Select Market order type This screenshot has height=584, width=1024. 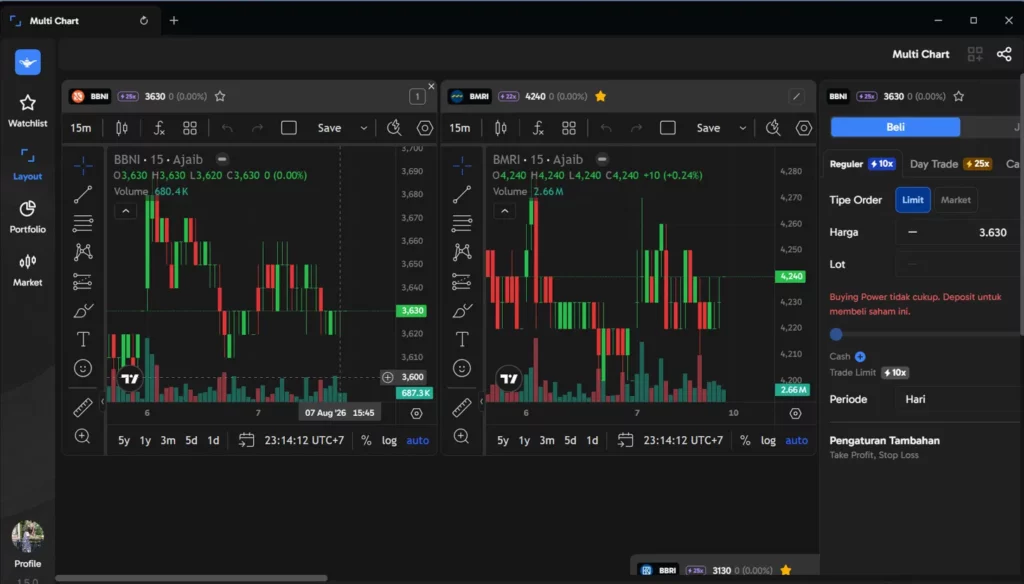point(955,200)
